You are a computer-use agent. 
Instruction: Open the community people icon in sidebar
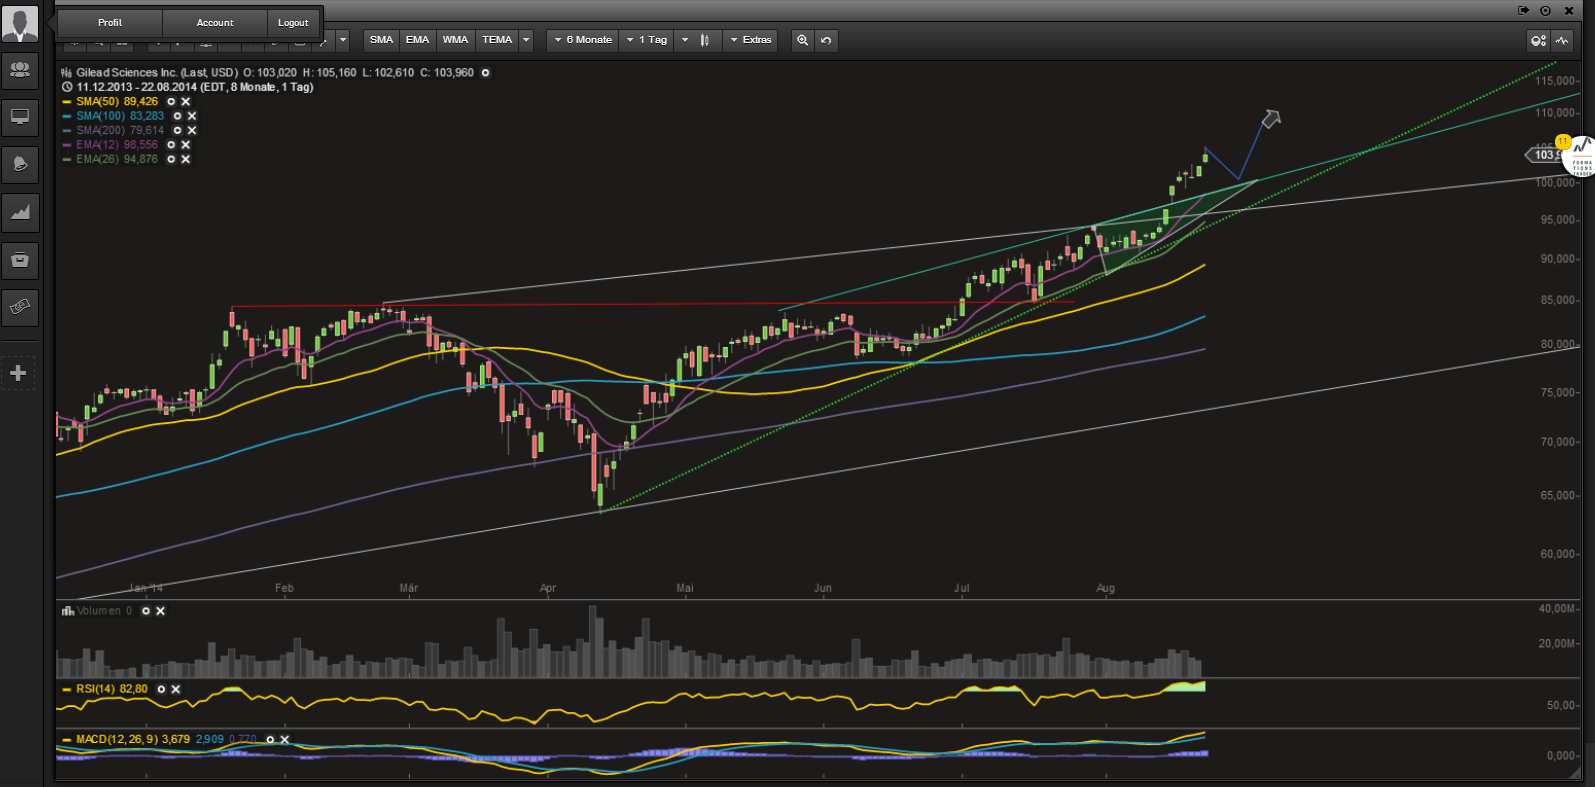tap(20, 70)
